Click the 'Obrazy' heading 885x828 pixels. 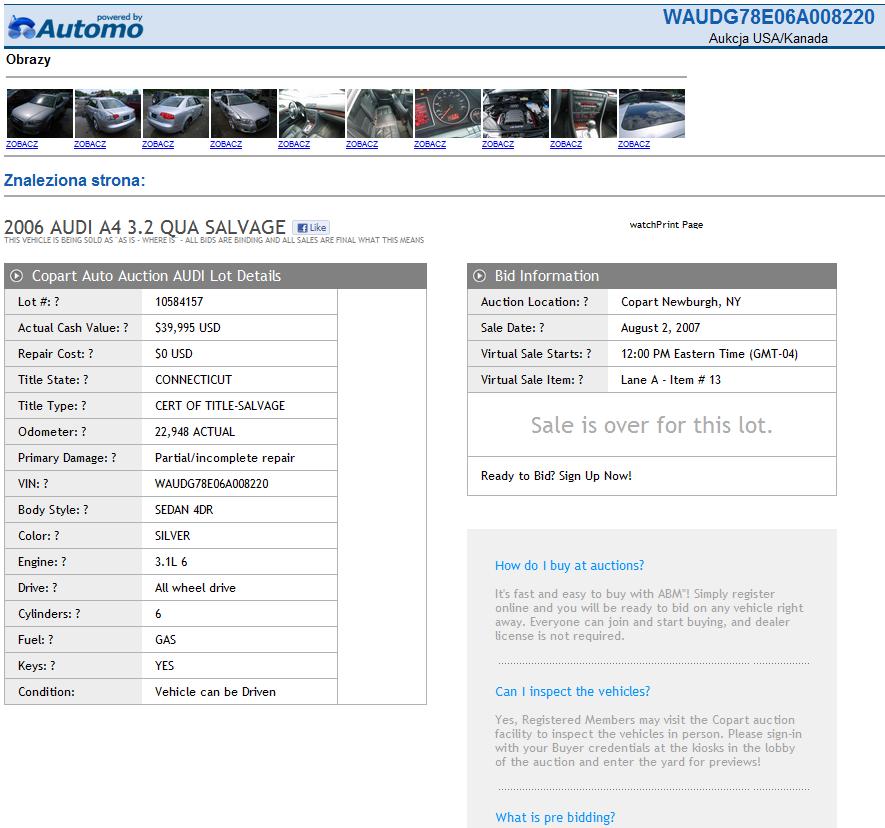pyautogui.click(x=28, y=60)
